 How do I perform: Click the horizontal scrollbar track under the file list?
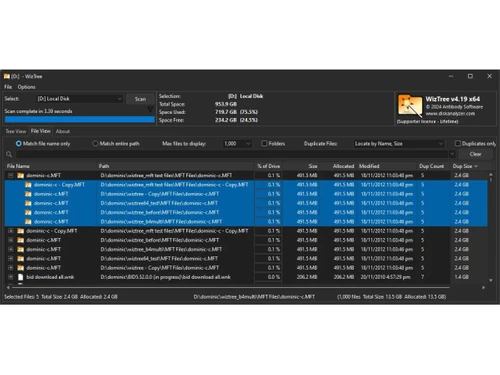(x=230, y=287)
